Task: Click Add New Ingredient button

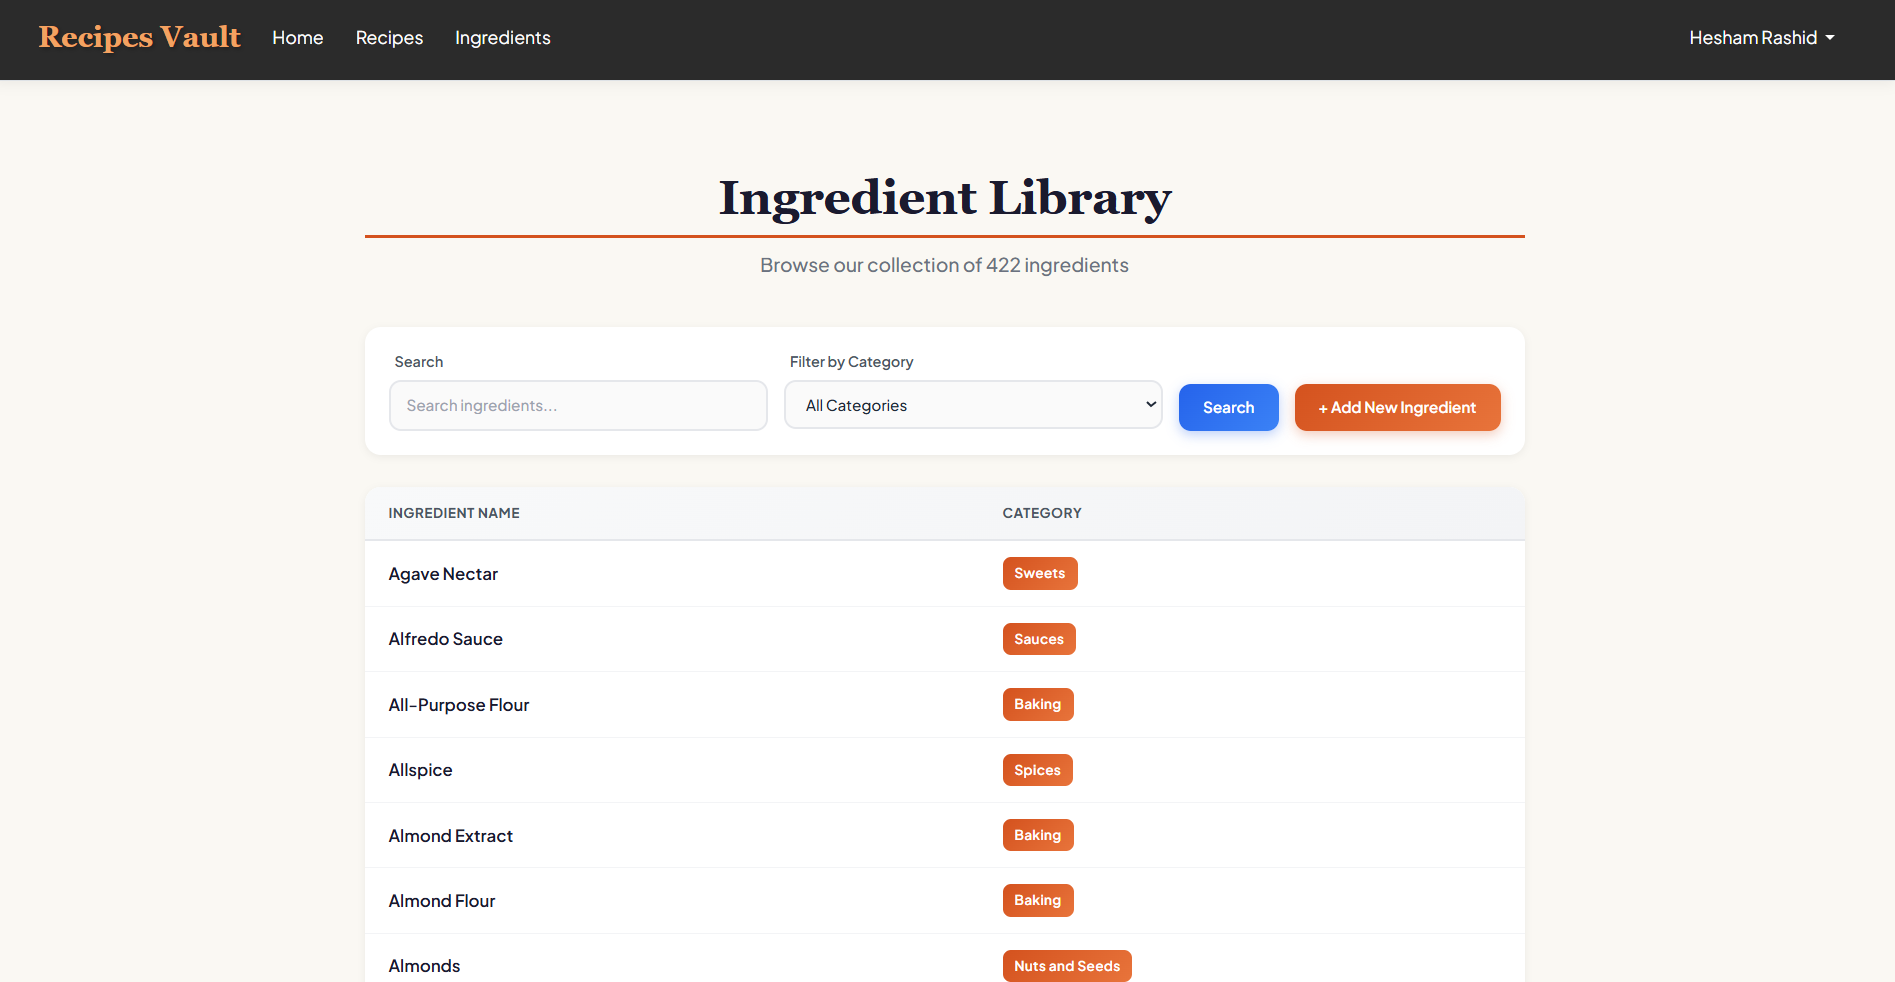Action: (1397, 408)
